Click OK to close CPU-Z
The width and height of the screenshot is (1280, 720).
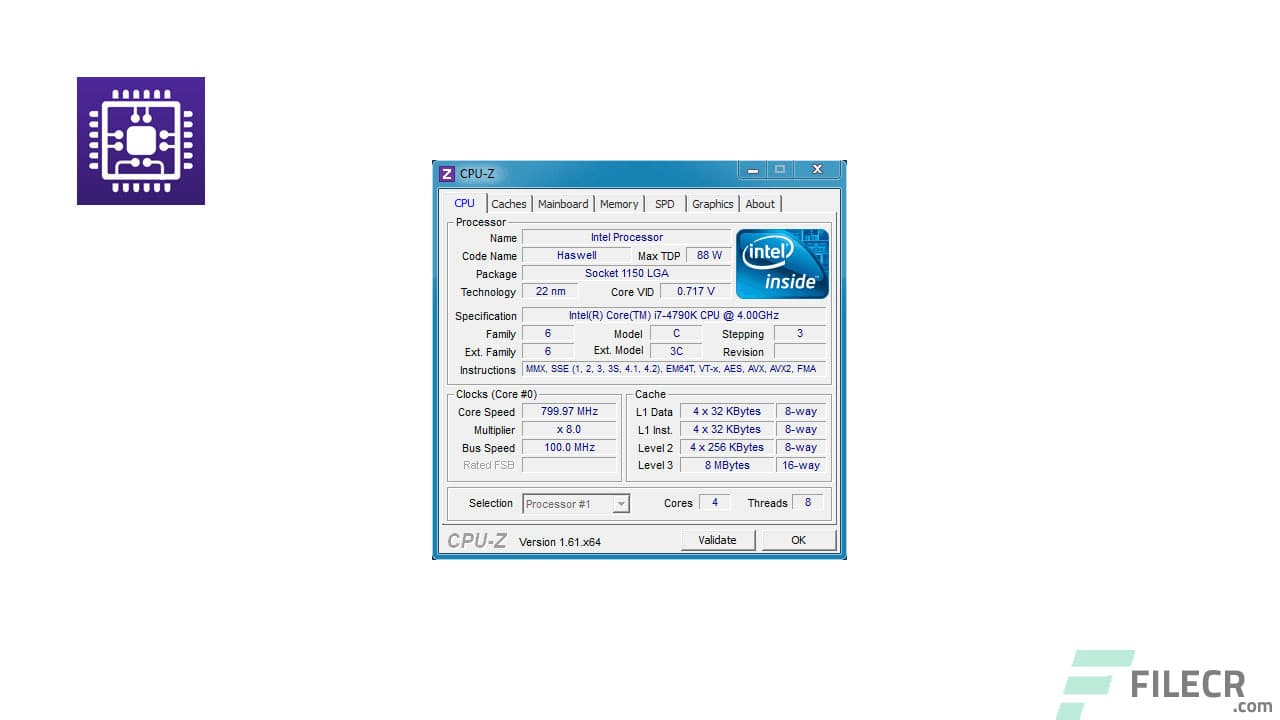click(x=798, y=539)
